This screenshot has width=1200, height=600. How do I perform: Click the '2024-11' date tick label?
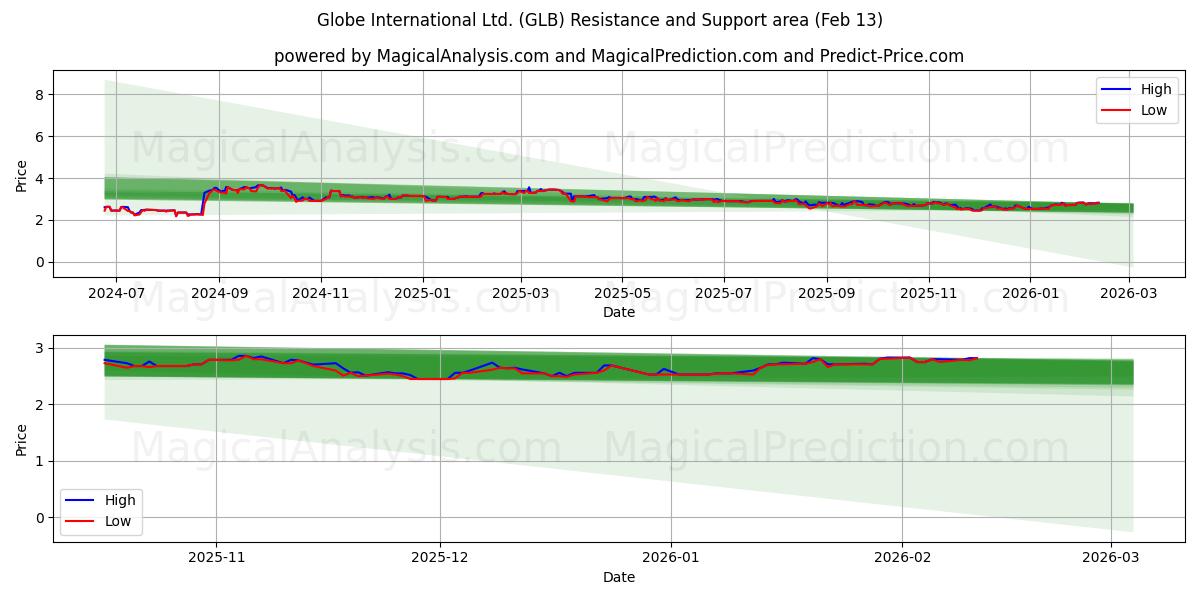pyautogui.click(x=321, y=294)
